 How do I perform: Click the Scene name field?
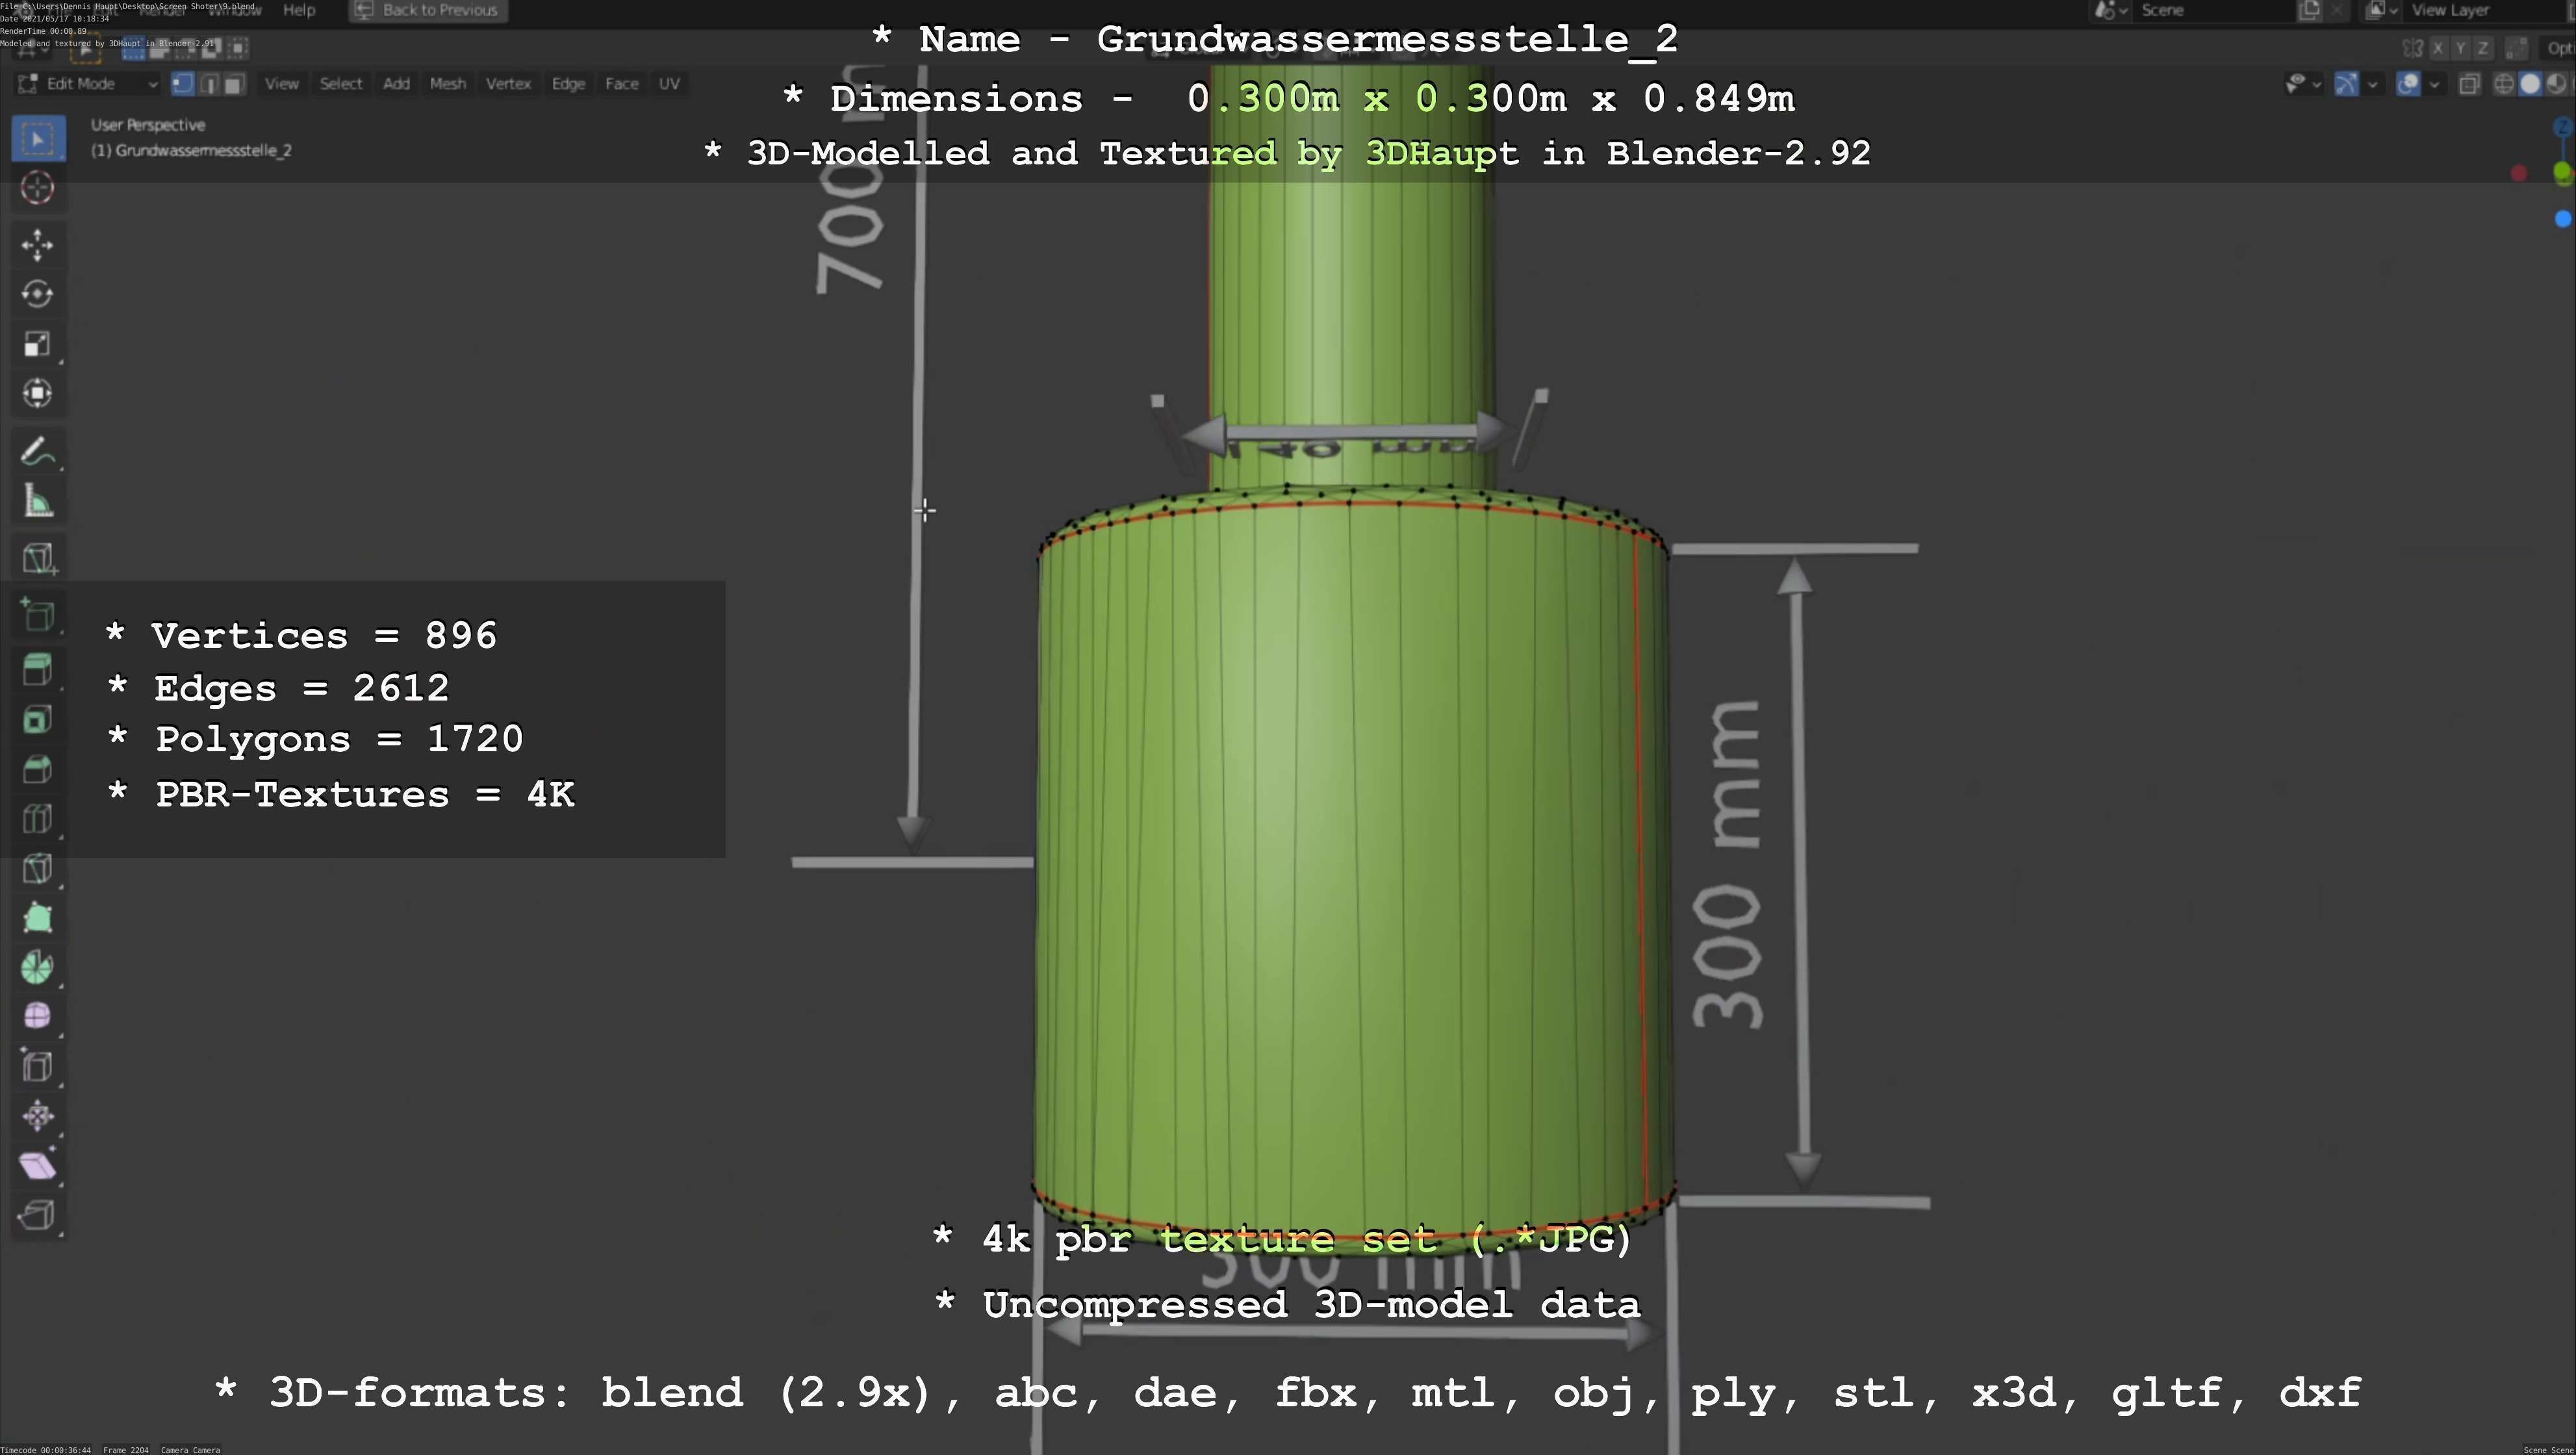tap(2215, 10)
